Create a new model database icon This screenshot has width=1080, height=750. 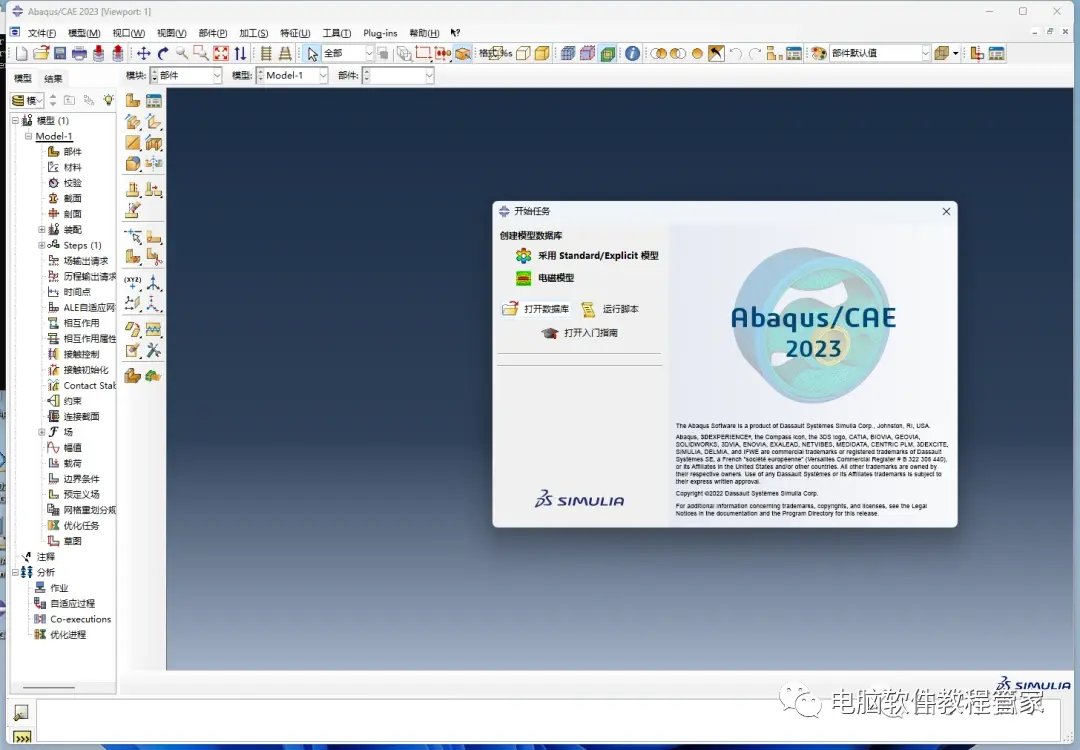pyautogui.click(x=21, y=53)
